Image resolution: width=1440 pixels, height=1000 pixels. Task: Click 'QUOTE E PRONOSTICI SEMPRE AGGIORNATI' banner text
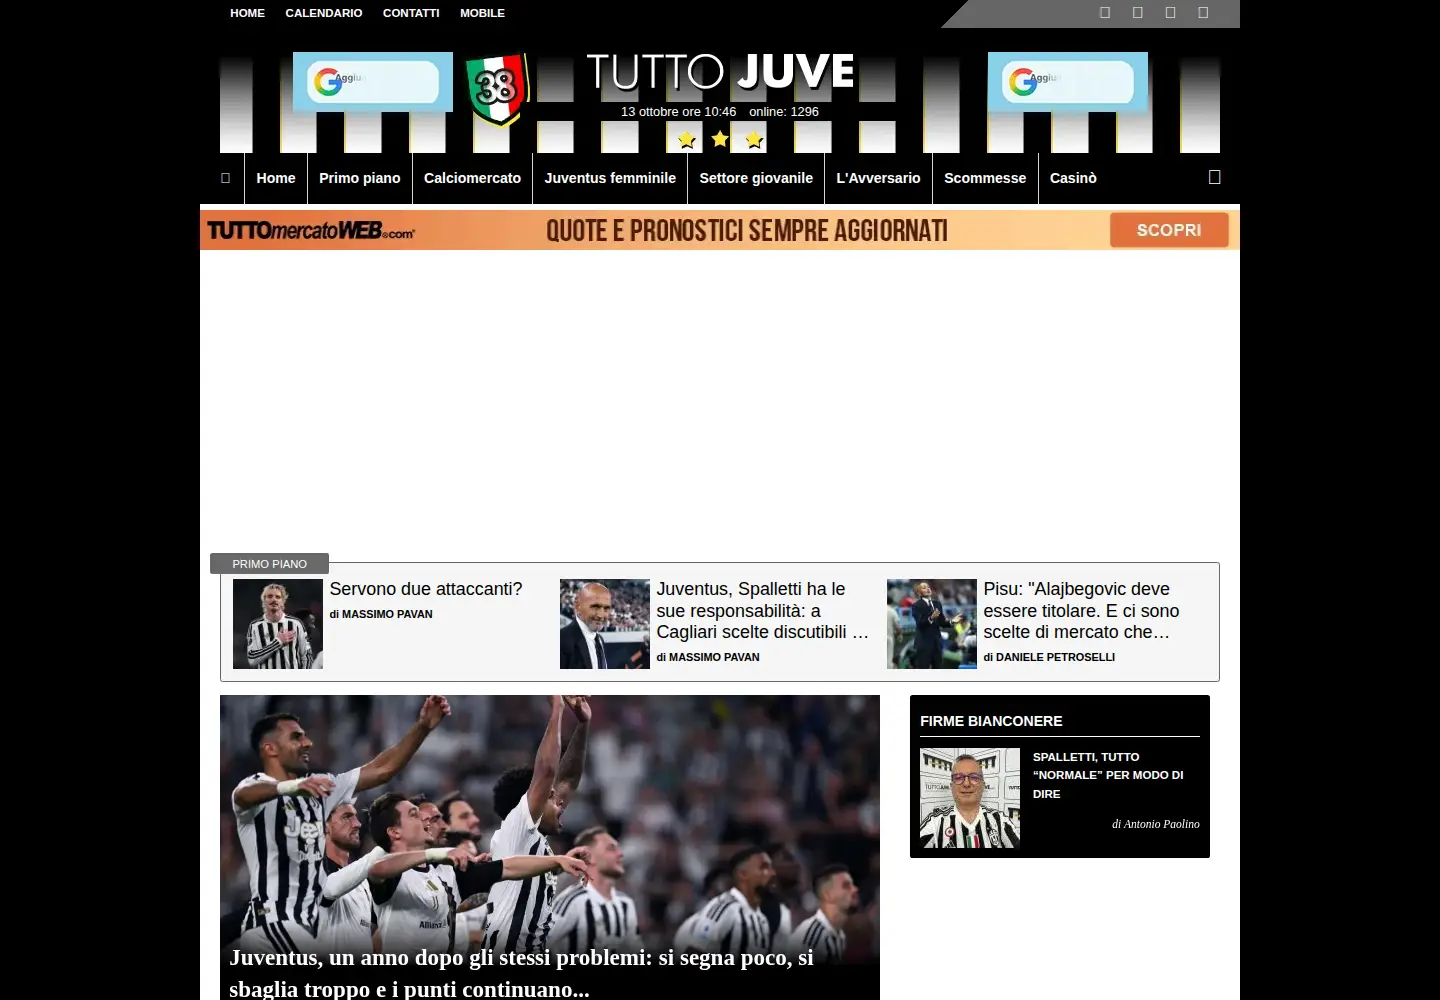point(747,231)
